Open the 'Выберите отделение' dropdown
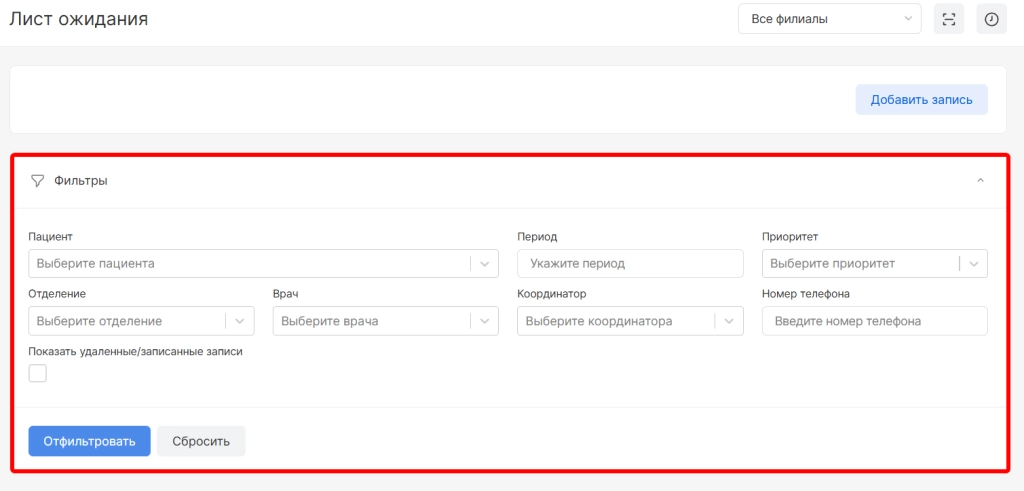The width and height of the screenshot is (1024, 491). pos(128,321)
